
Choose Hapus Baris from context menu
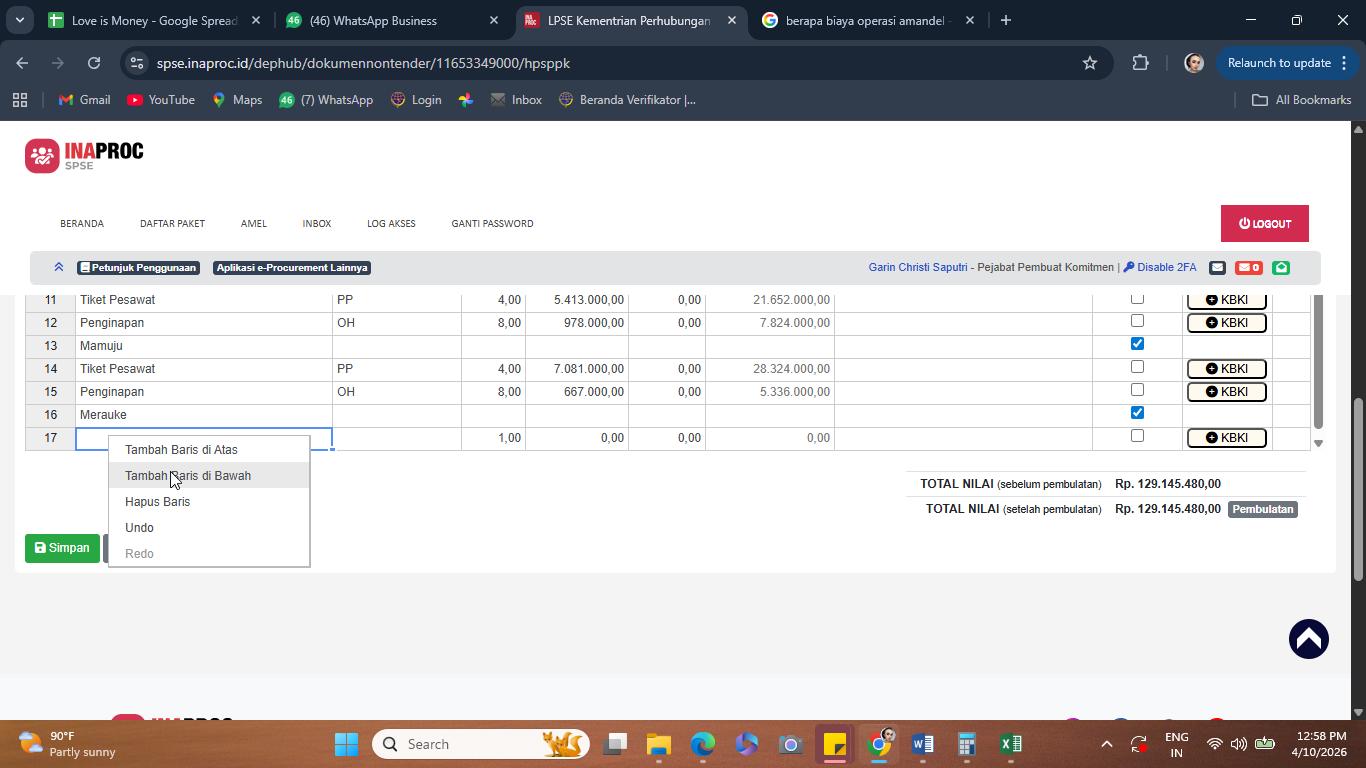pos(209,502)
